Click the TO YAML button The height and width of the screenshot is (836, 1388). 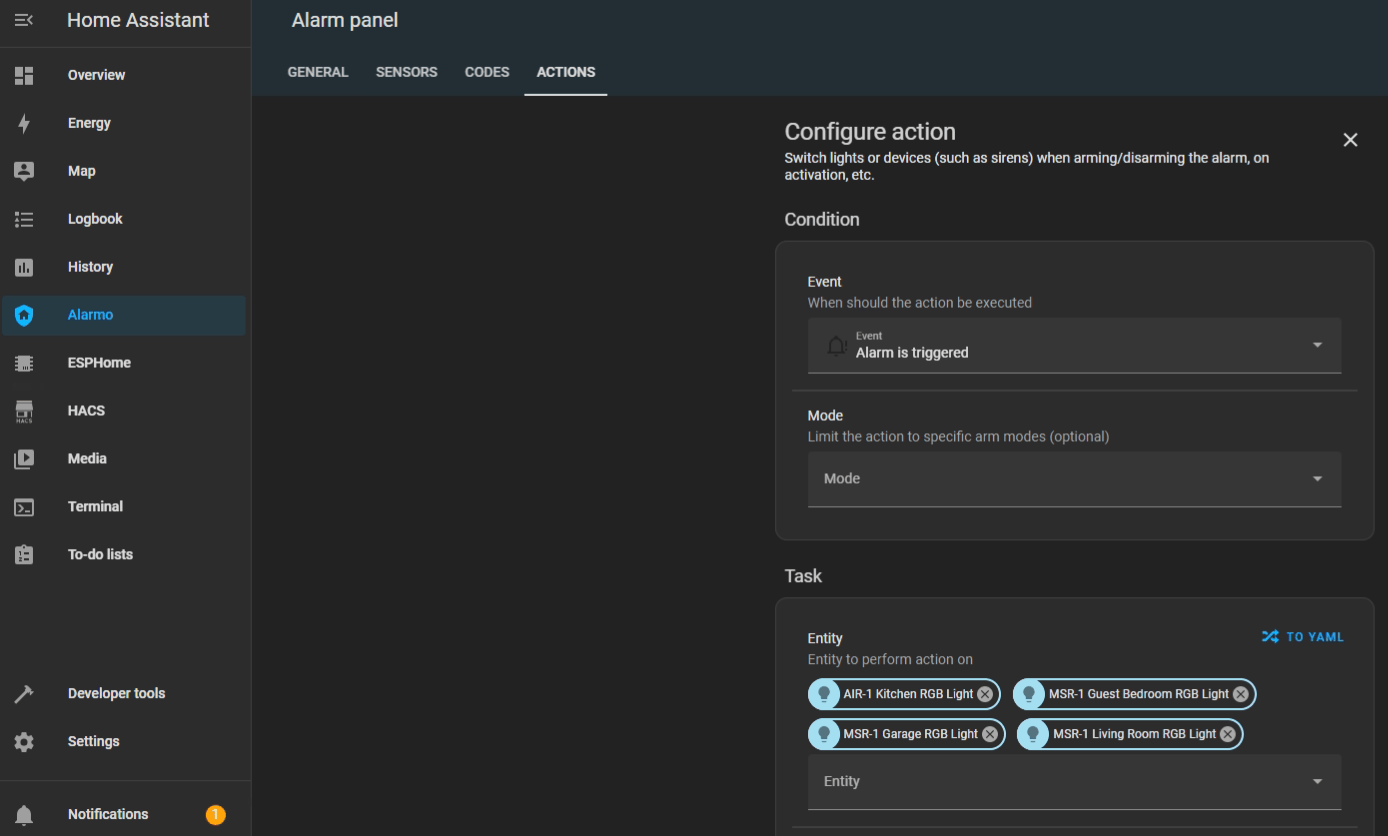(x=1302, y=637)
